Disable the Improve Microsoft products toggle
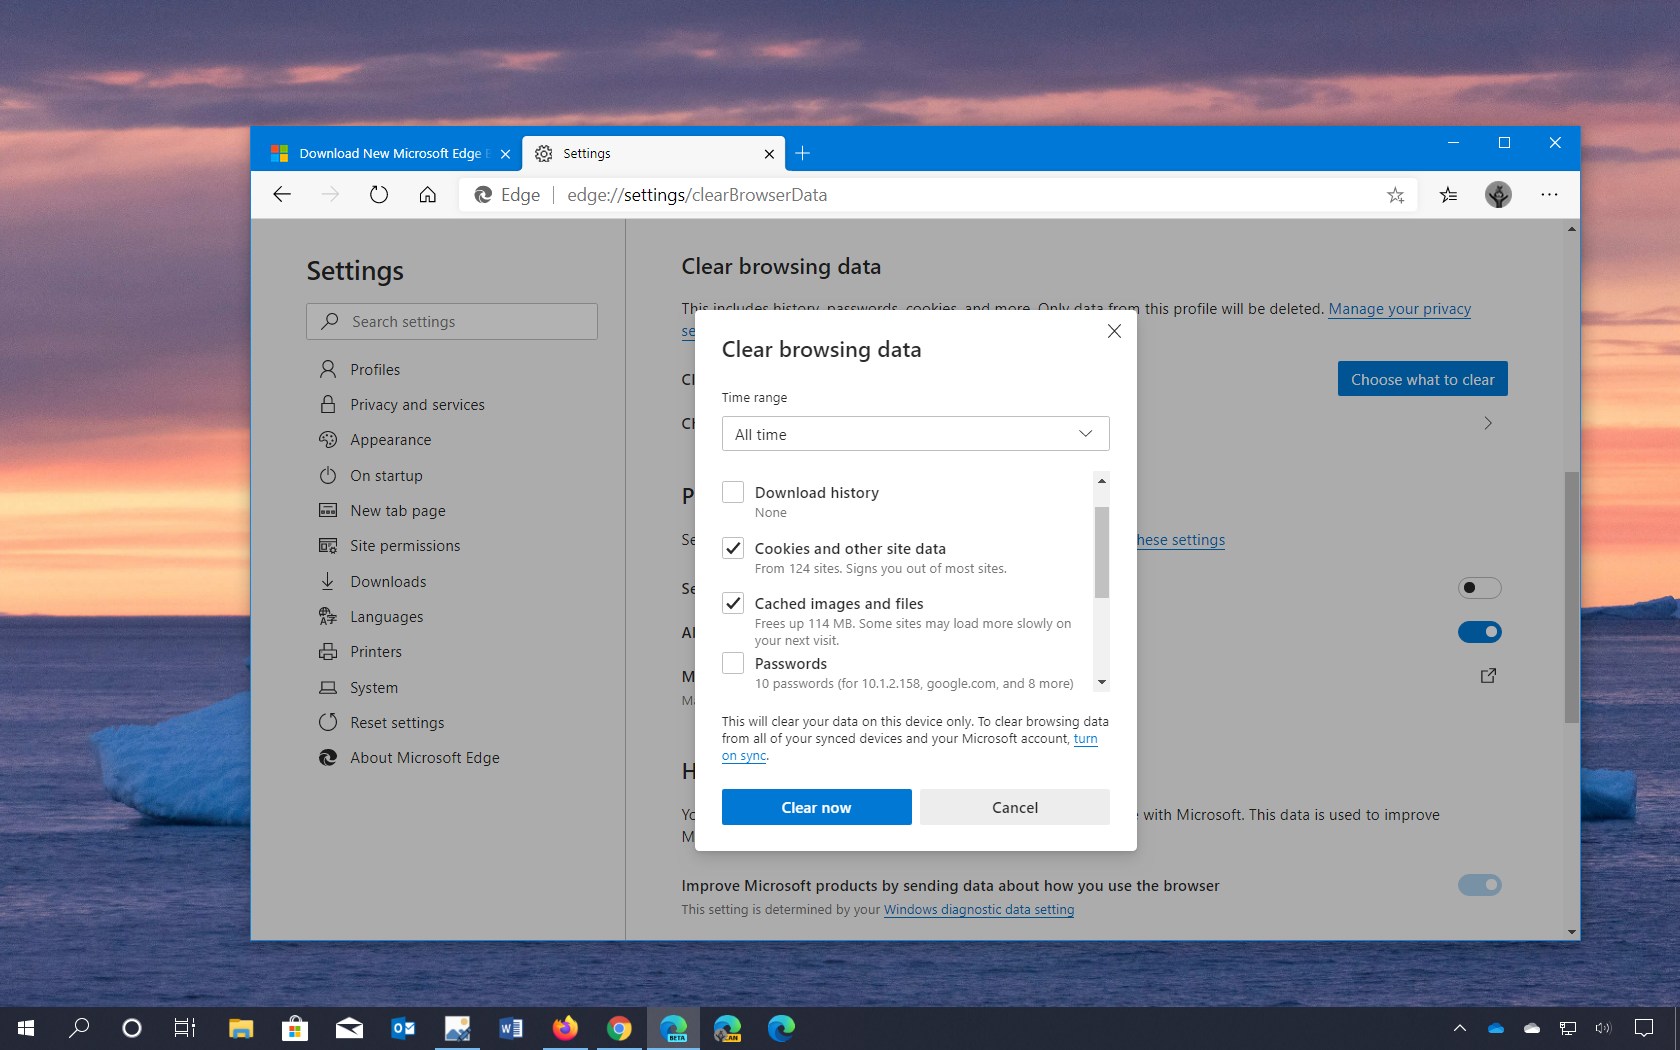 pos(1480,885)
